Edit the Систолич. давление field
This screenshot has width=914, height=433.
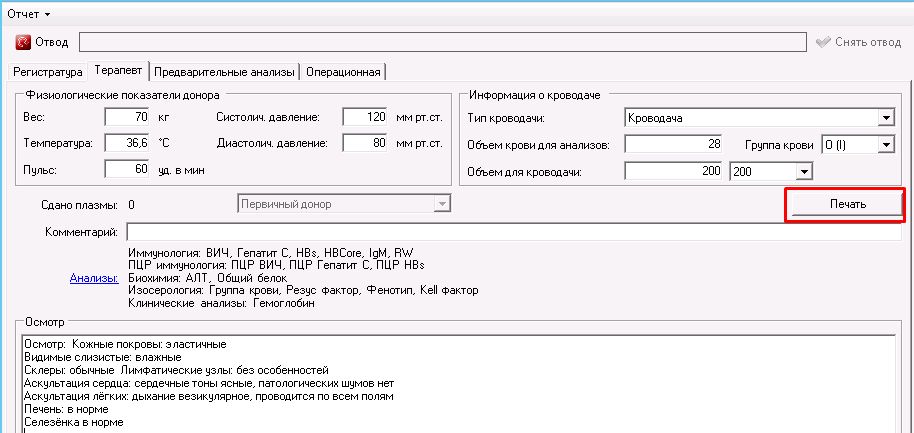click(365, 117)
